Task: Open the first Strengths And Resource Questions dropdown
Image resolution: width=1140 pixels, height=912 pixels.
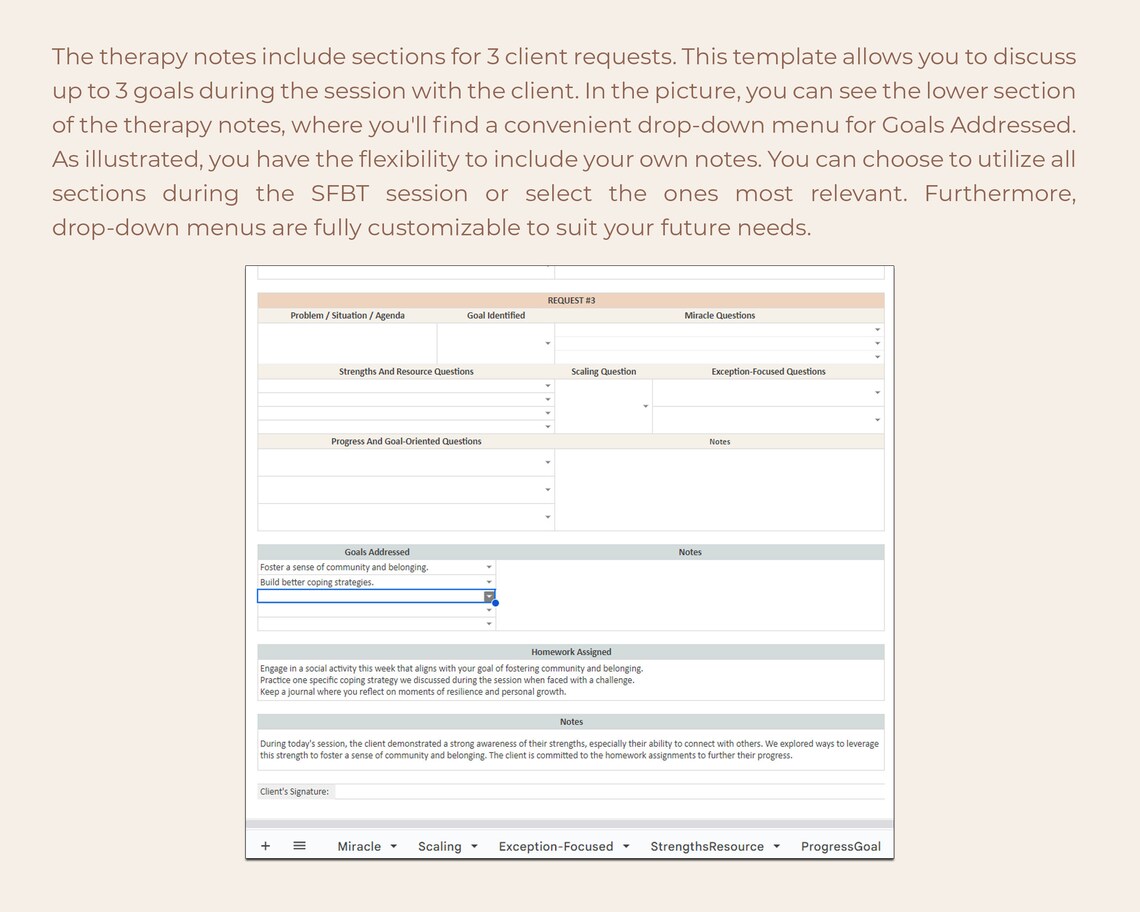Action: point(548,384)
